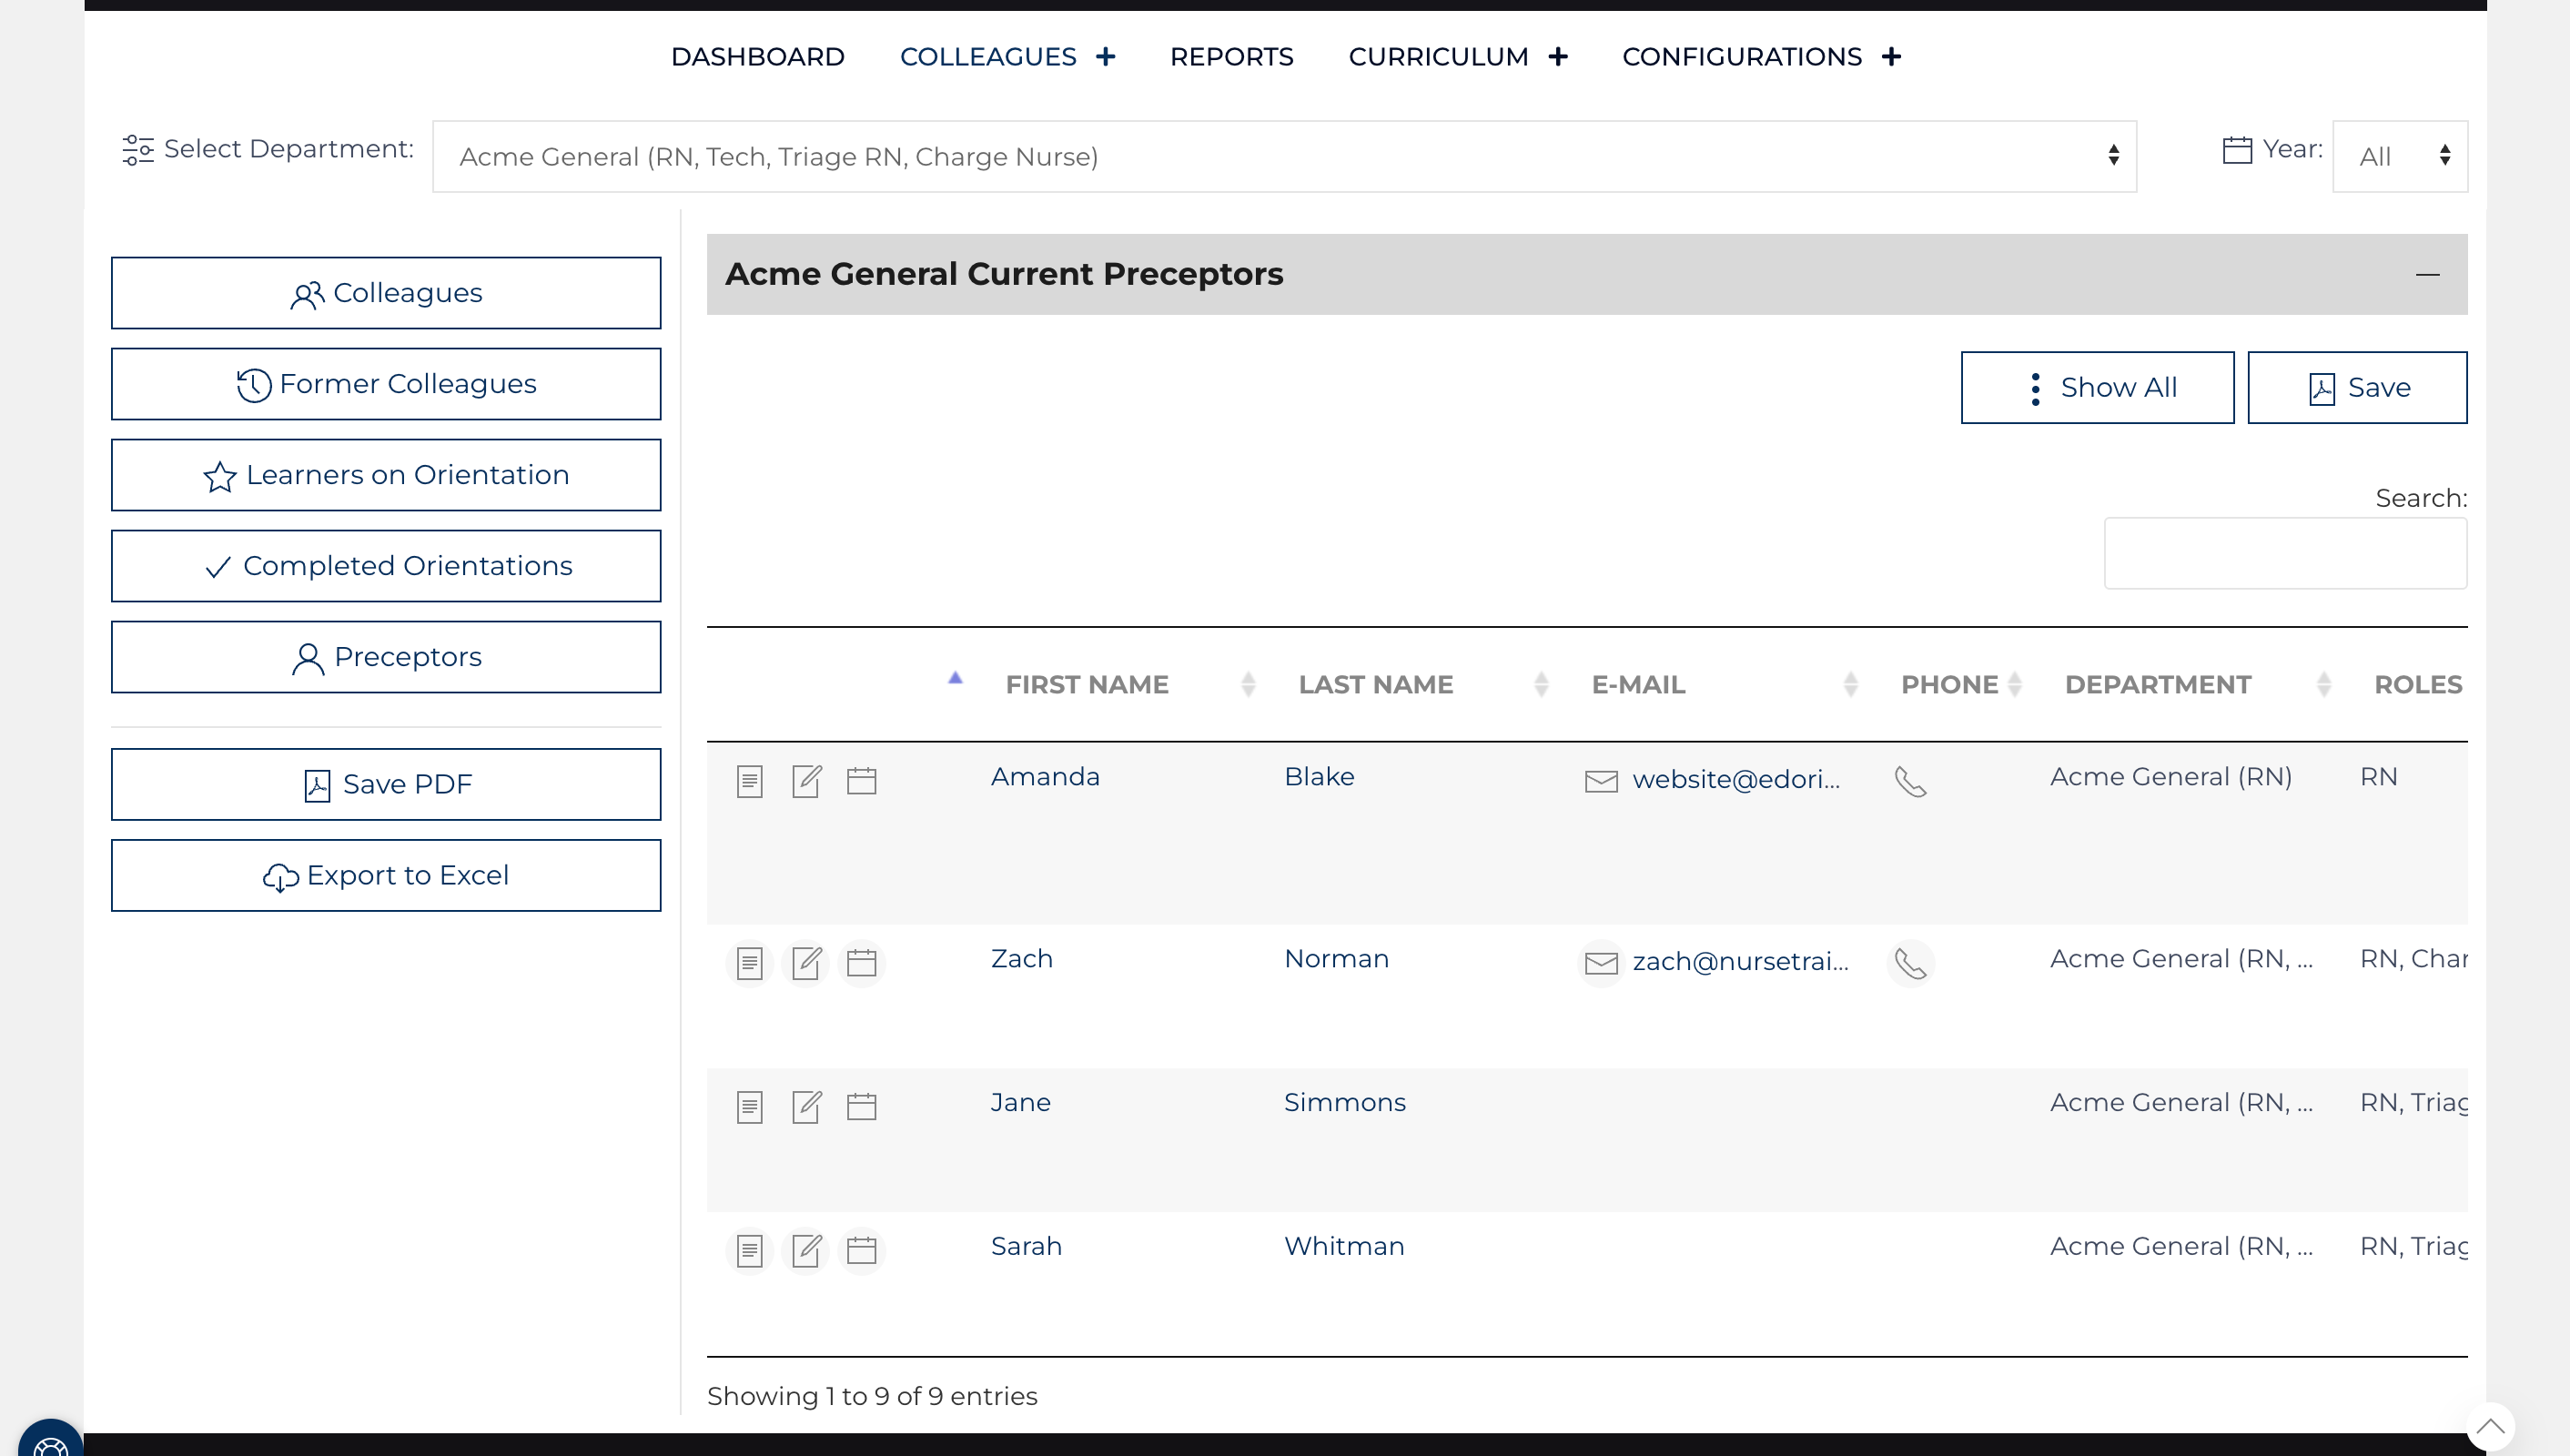Click the edit pencil icon for Sarah Whitman
Screen dimensions: 2570x1456
tap(806, 1250)
